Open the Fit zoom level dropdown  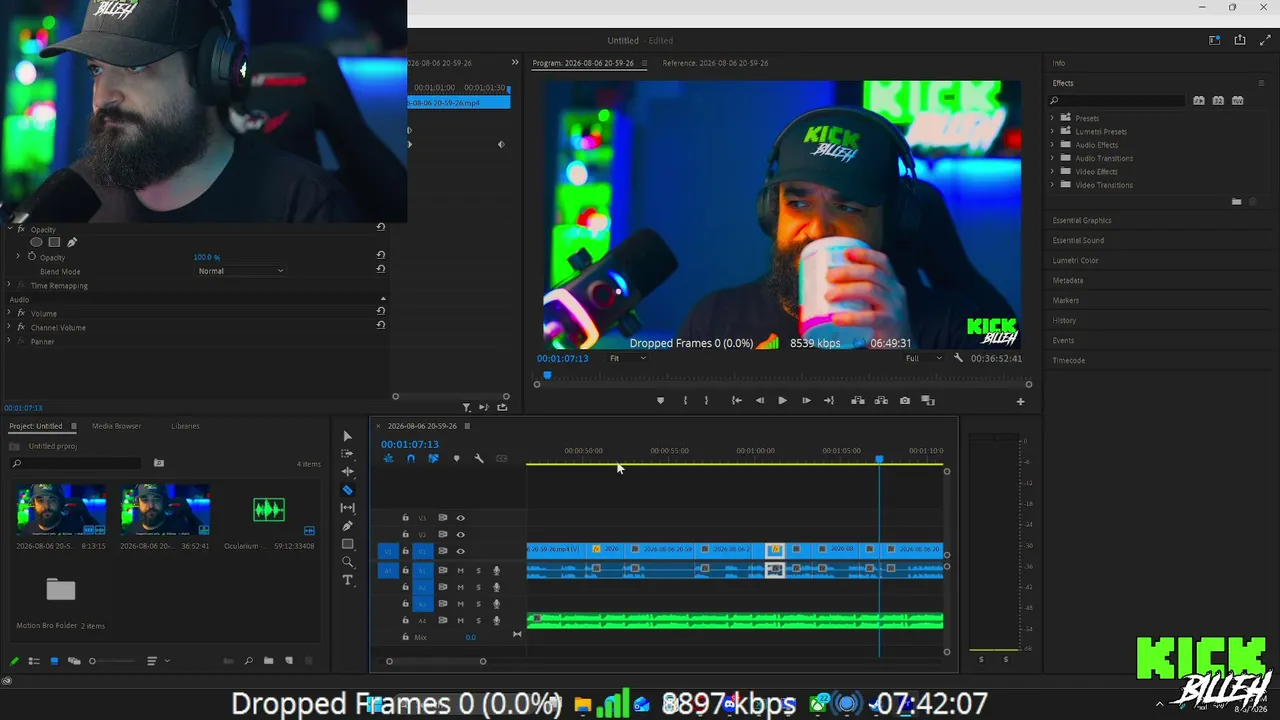click(628, 358)
